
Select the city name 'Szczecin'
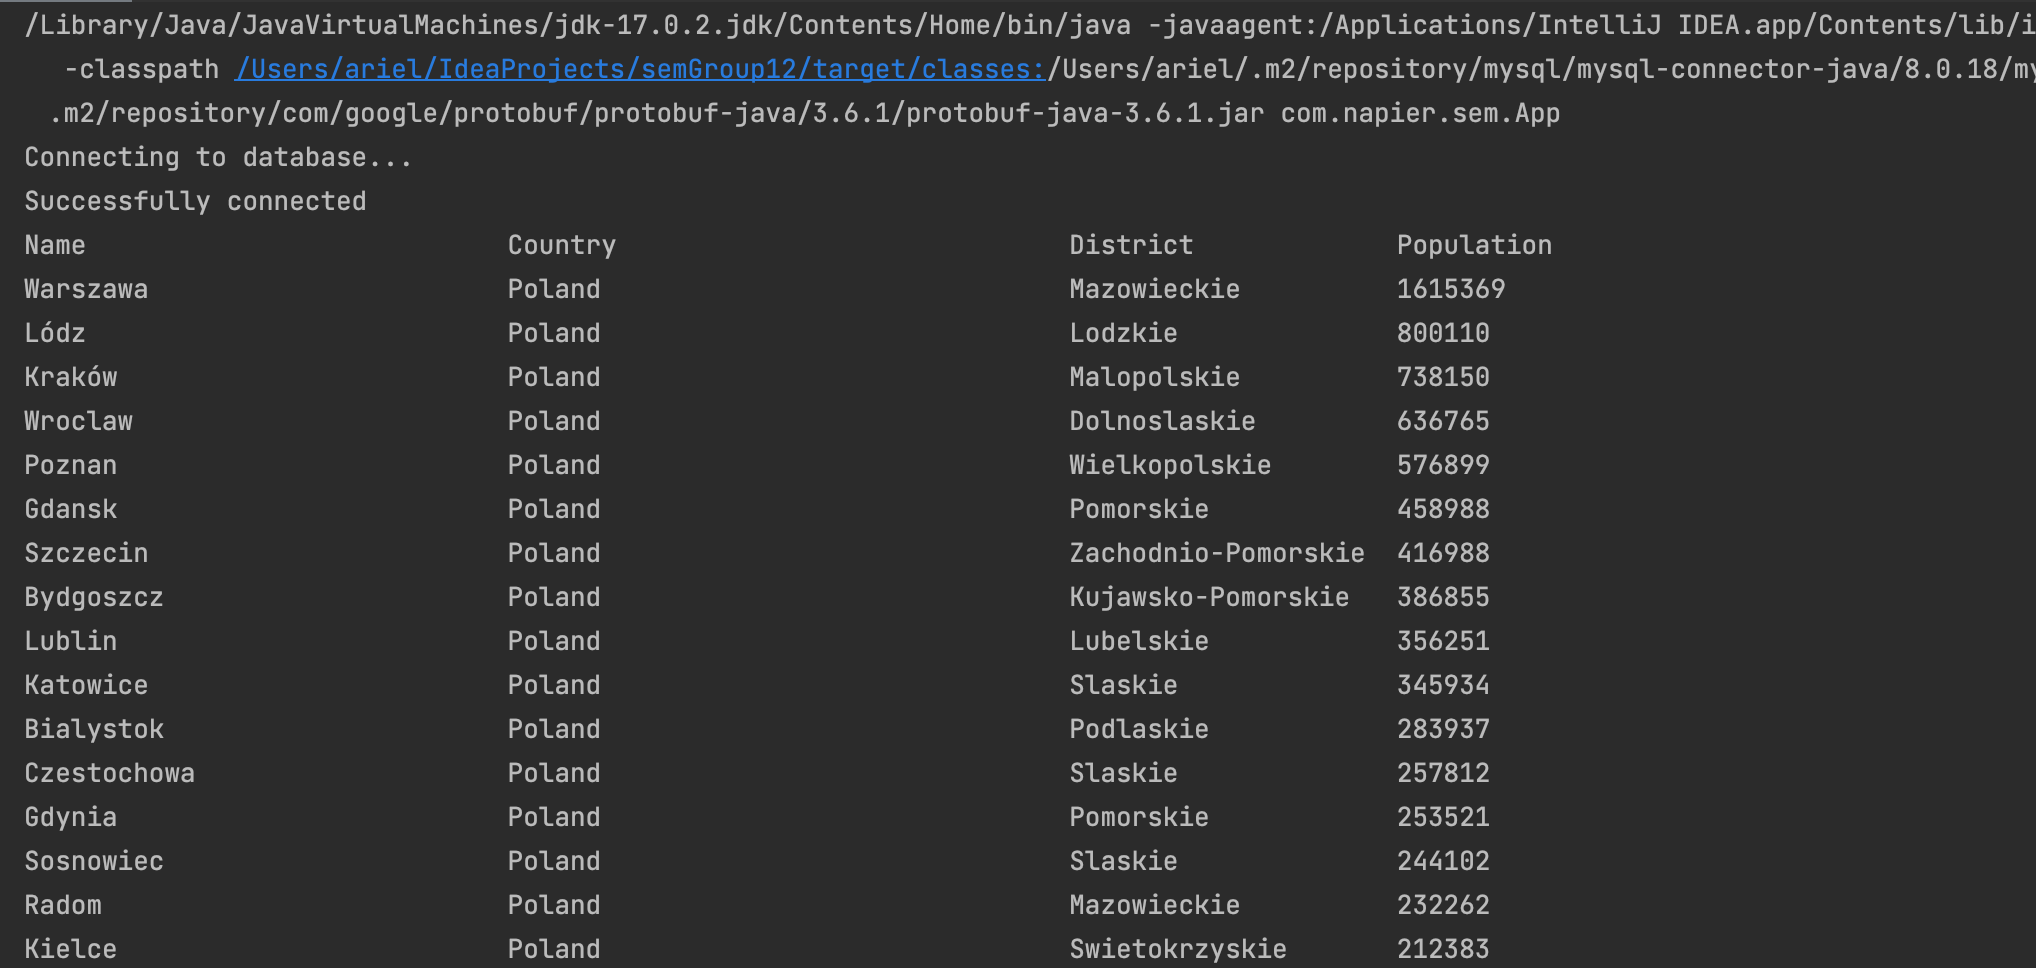point(86,553)
